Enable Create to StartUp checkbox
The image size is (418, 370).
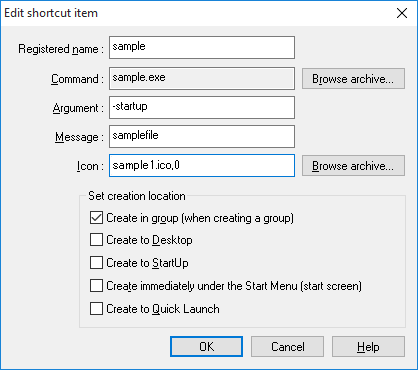click(x=96, y=263)
